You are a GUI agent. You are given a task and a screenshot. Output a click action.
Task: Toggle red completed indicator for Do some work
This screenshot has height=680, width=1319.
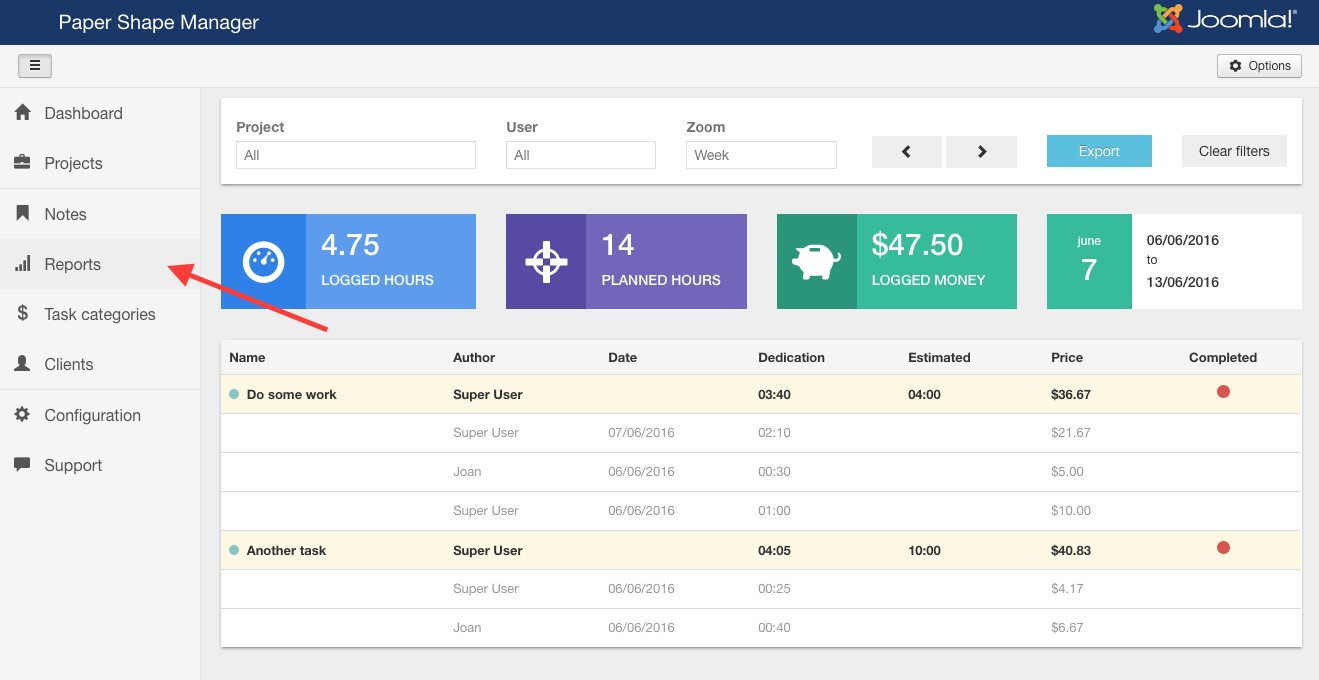1223,392
